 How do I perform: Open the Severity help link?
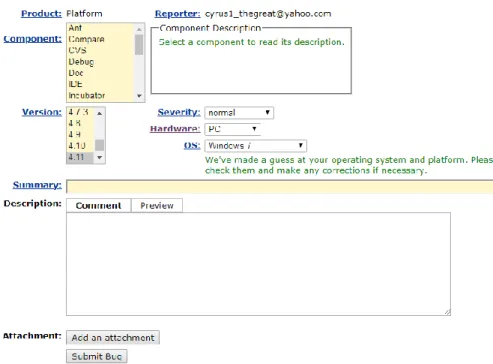[179, 112]
